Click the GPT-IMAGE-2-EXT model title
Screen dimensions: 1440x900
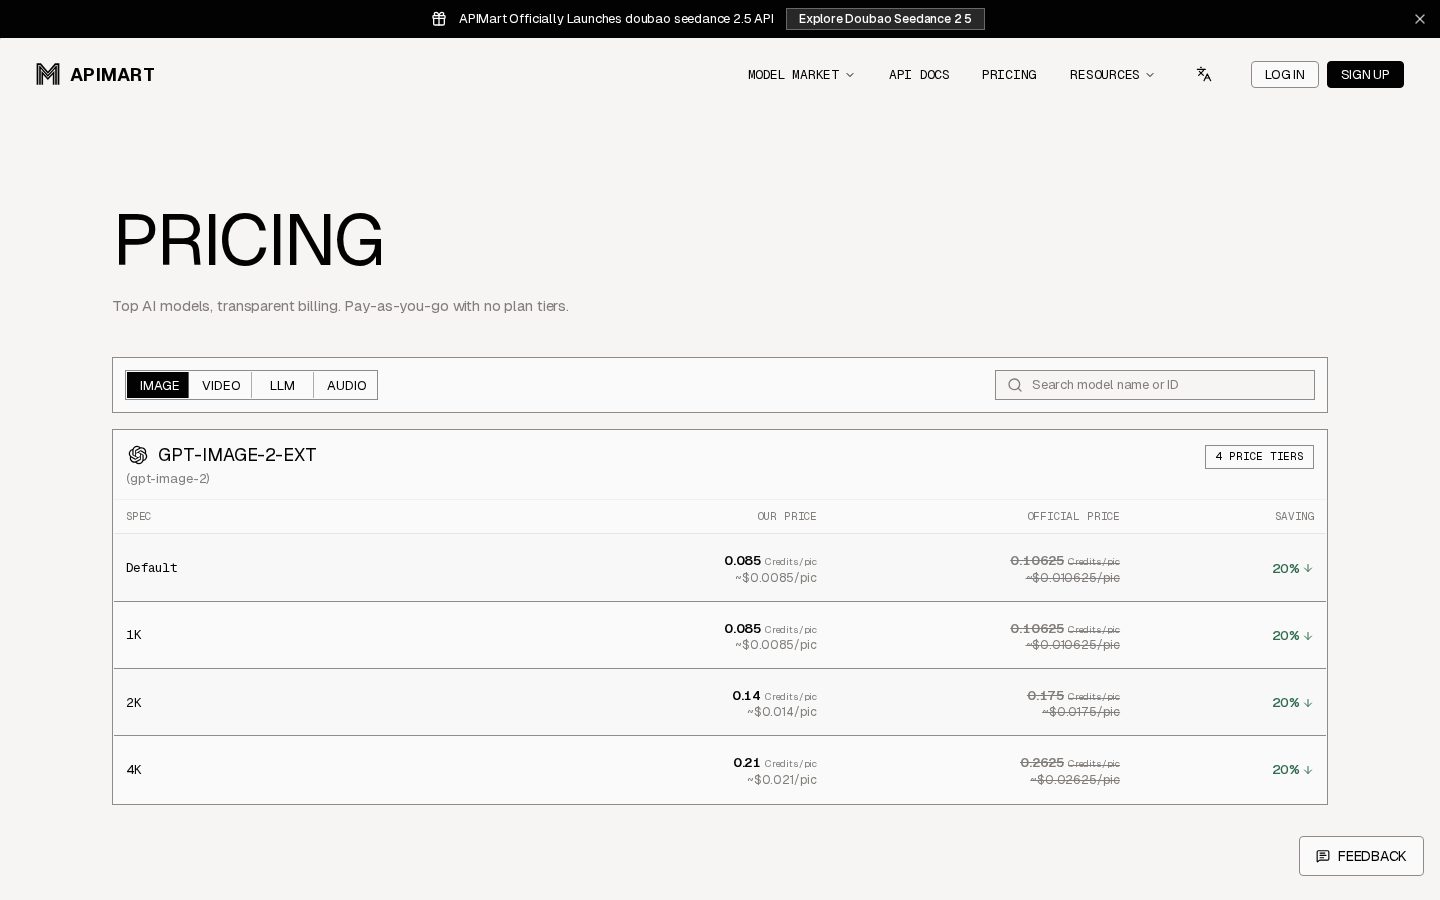pos(237,455)
